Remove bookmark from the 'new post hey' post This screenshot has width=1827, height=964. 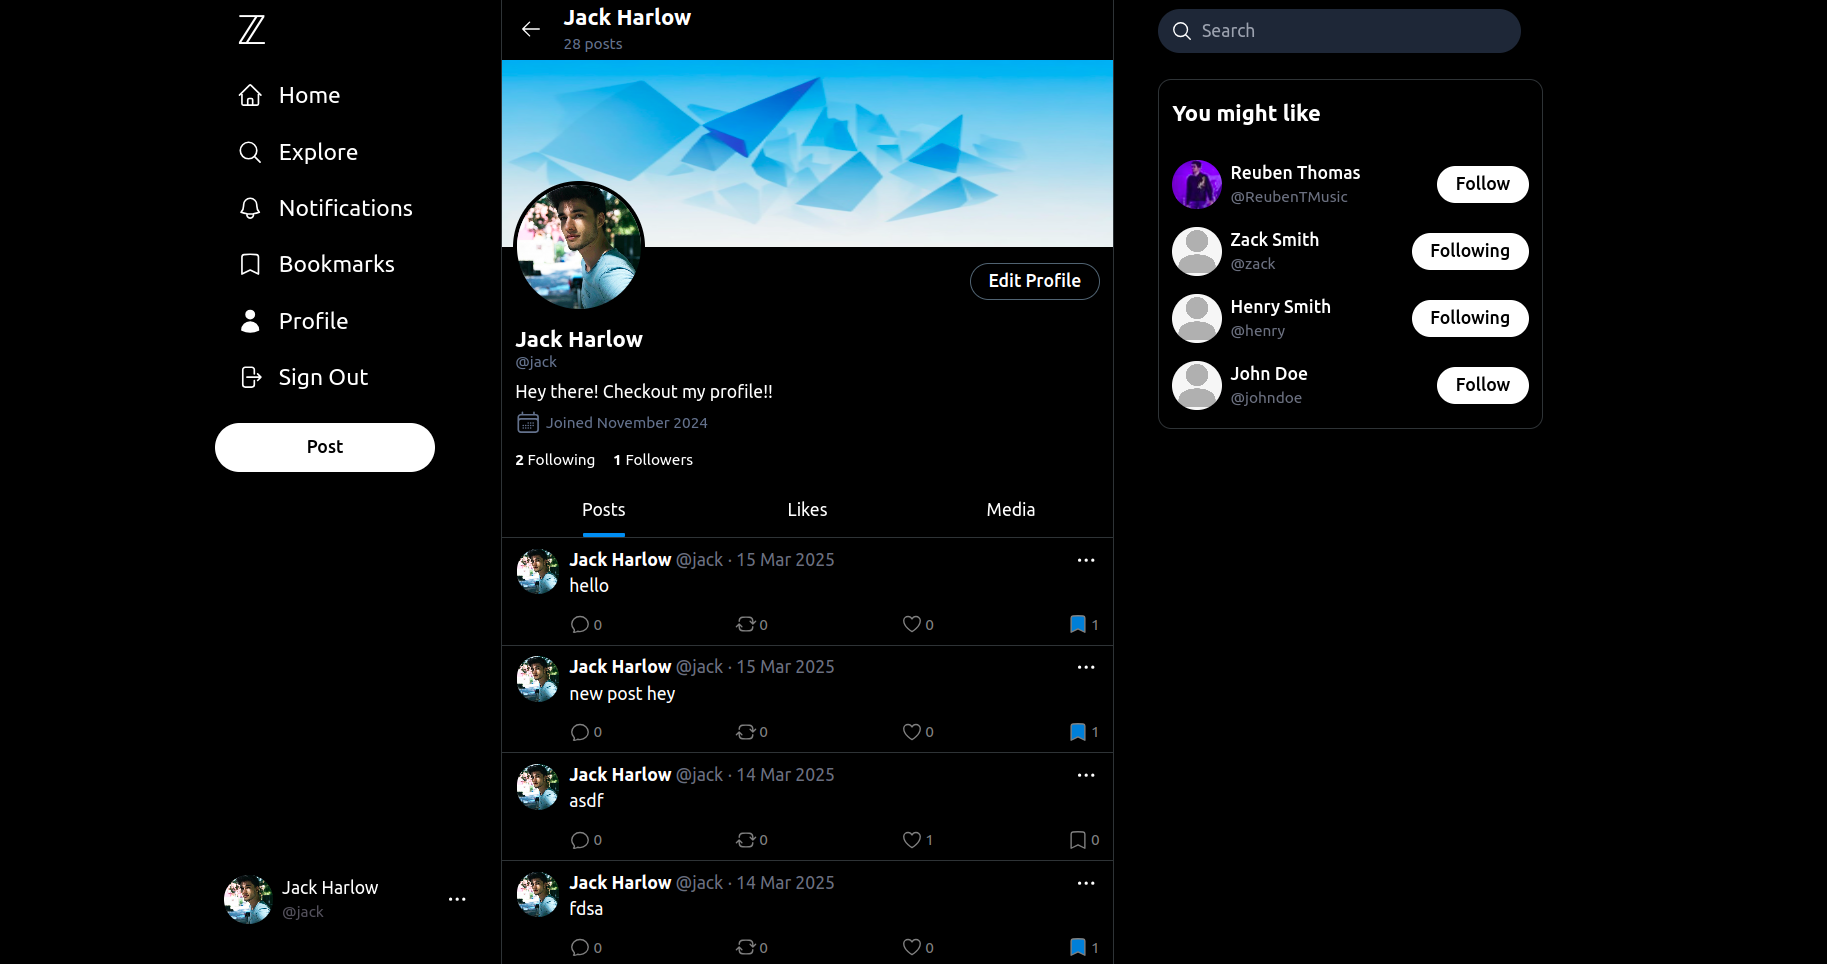[1077, 732]
